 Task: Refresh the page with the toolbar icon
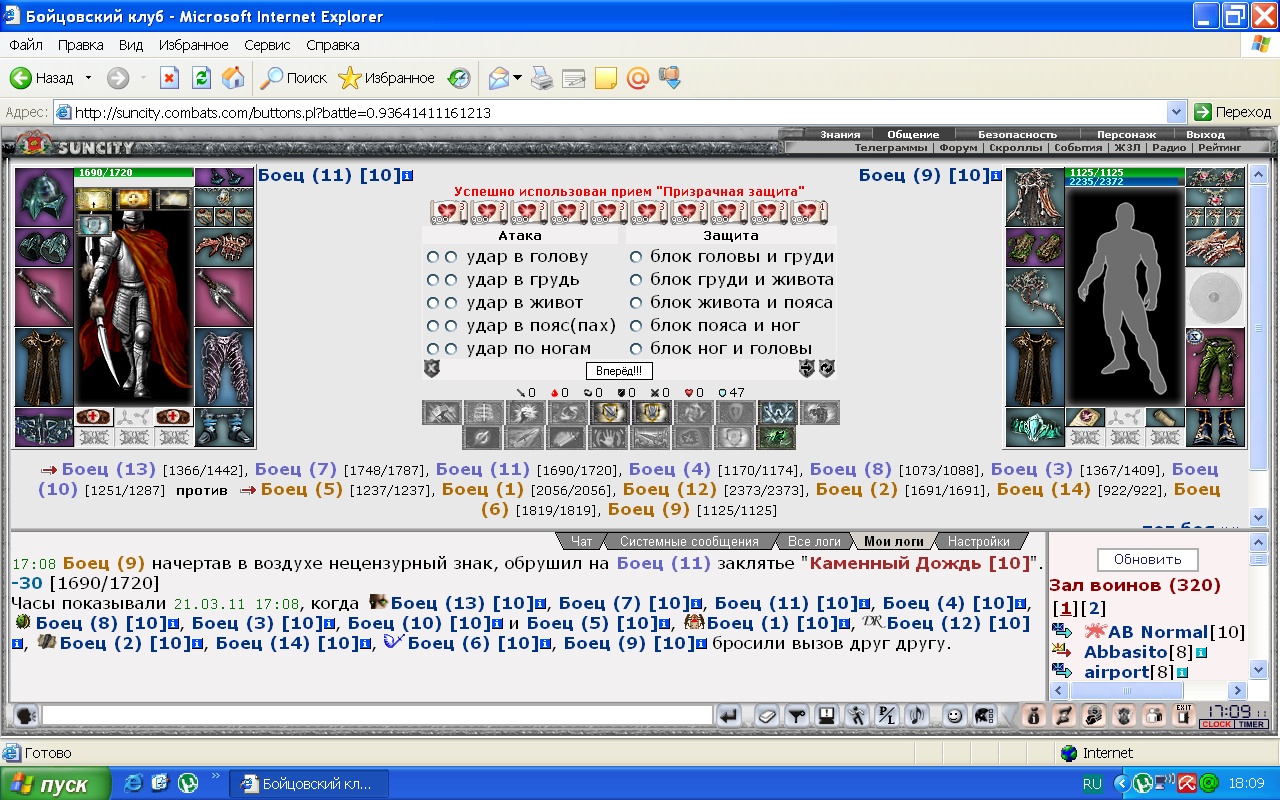201,78
